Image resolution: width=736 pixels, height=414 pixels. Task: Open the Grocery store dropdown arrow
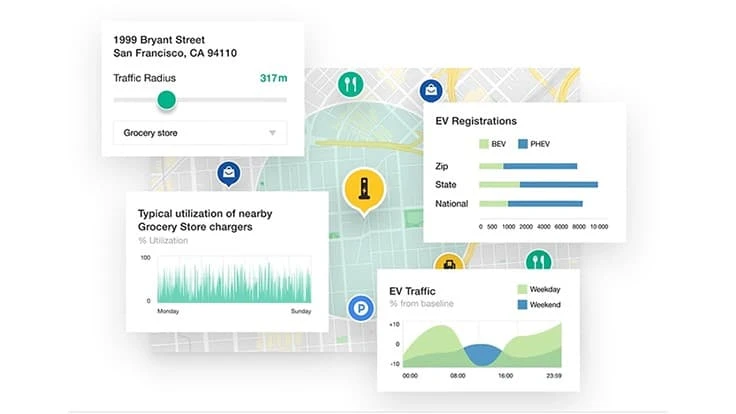271,132
